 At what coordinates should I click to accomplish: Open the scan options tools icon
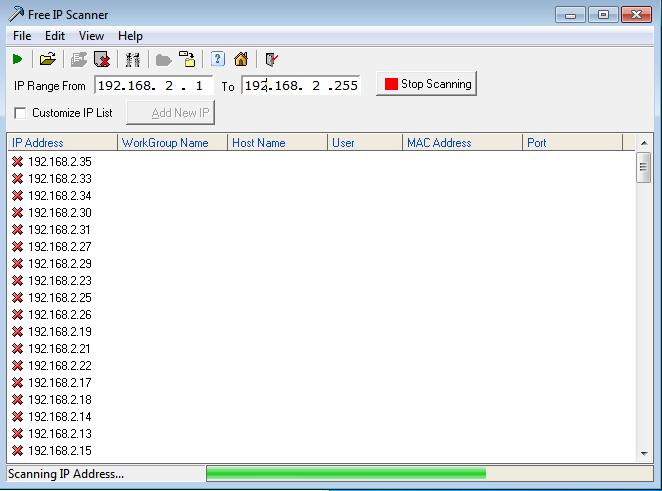click(x=133, y=60)
